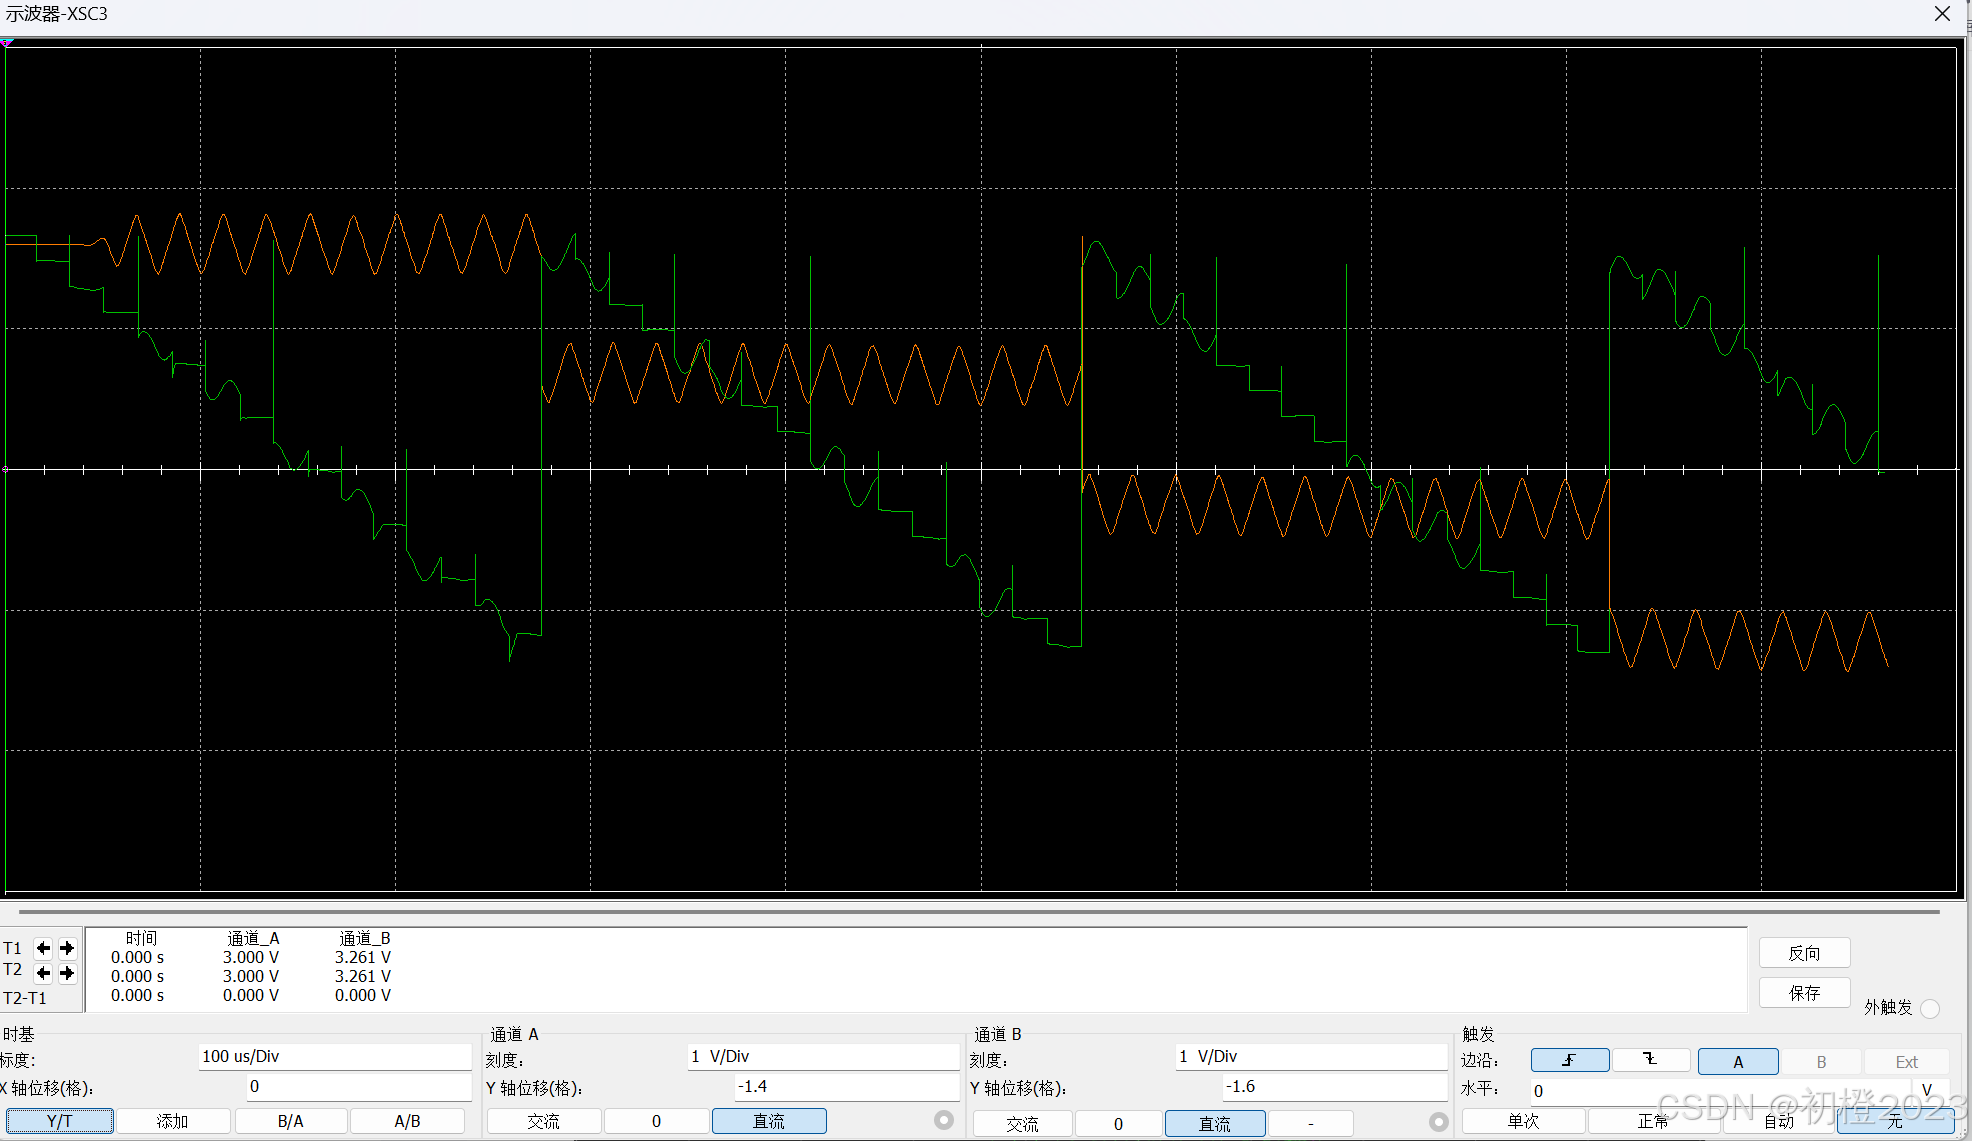The width and height of the screenshot is (1972, 1141).
Task: Open Channel A scale 1 V/Div field
Action: (x=822, y=1057)
